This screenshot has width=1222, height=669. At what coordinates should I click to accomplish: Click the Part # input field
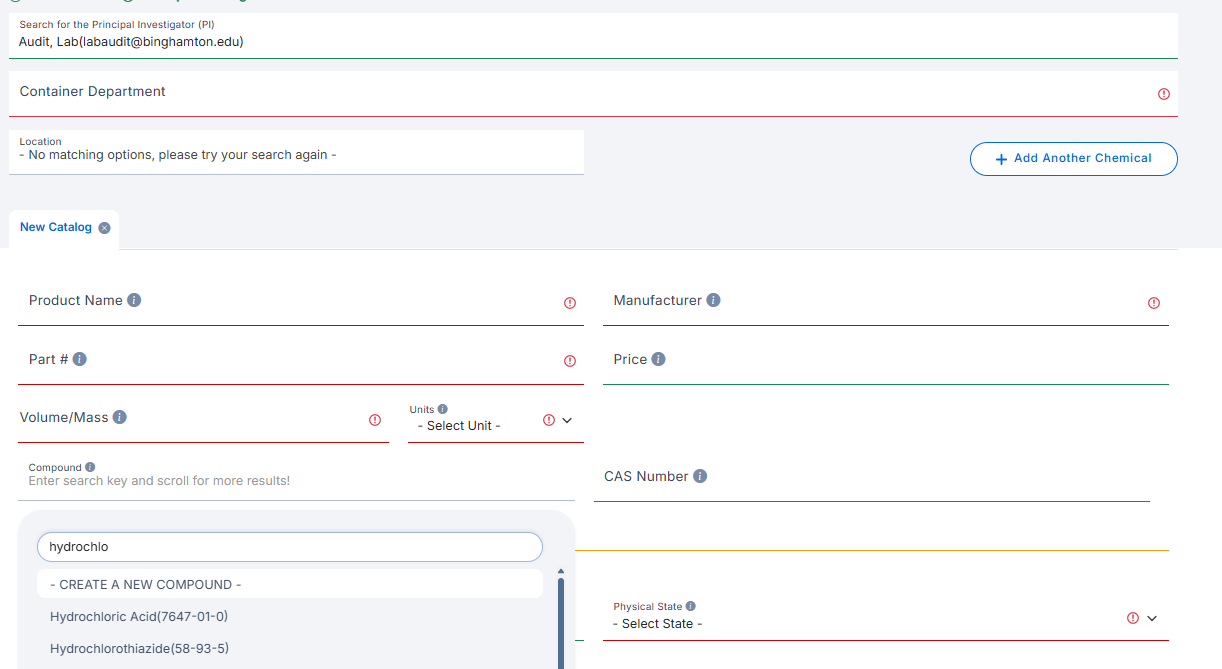(301, 361)
